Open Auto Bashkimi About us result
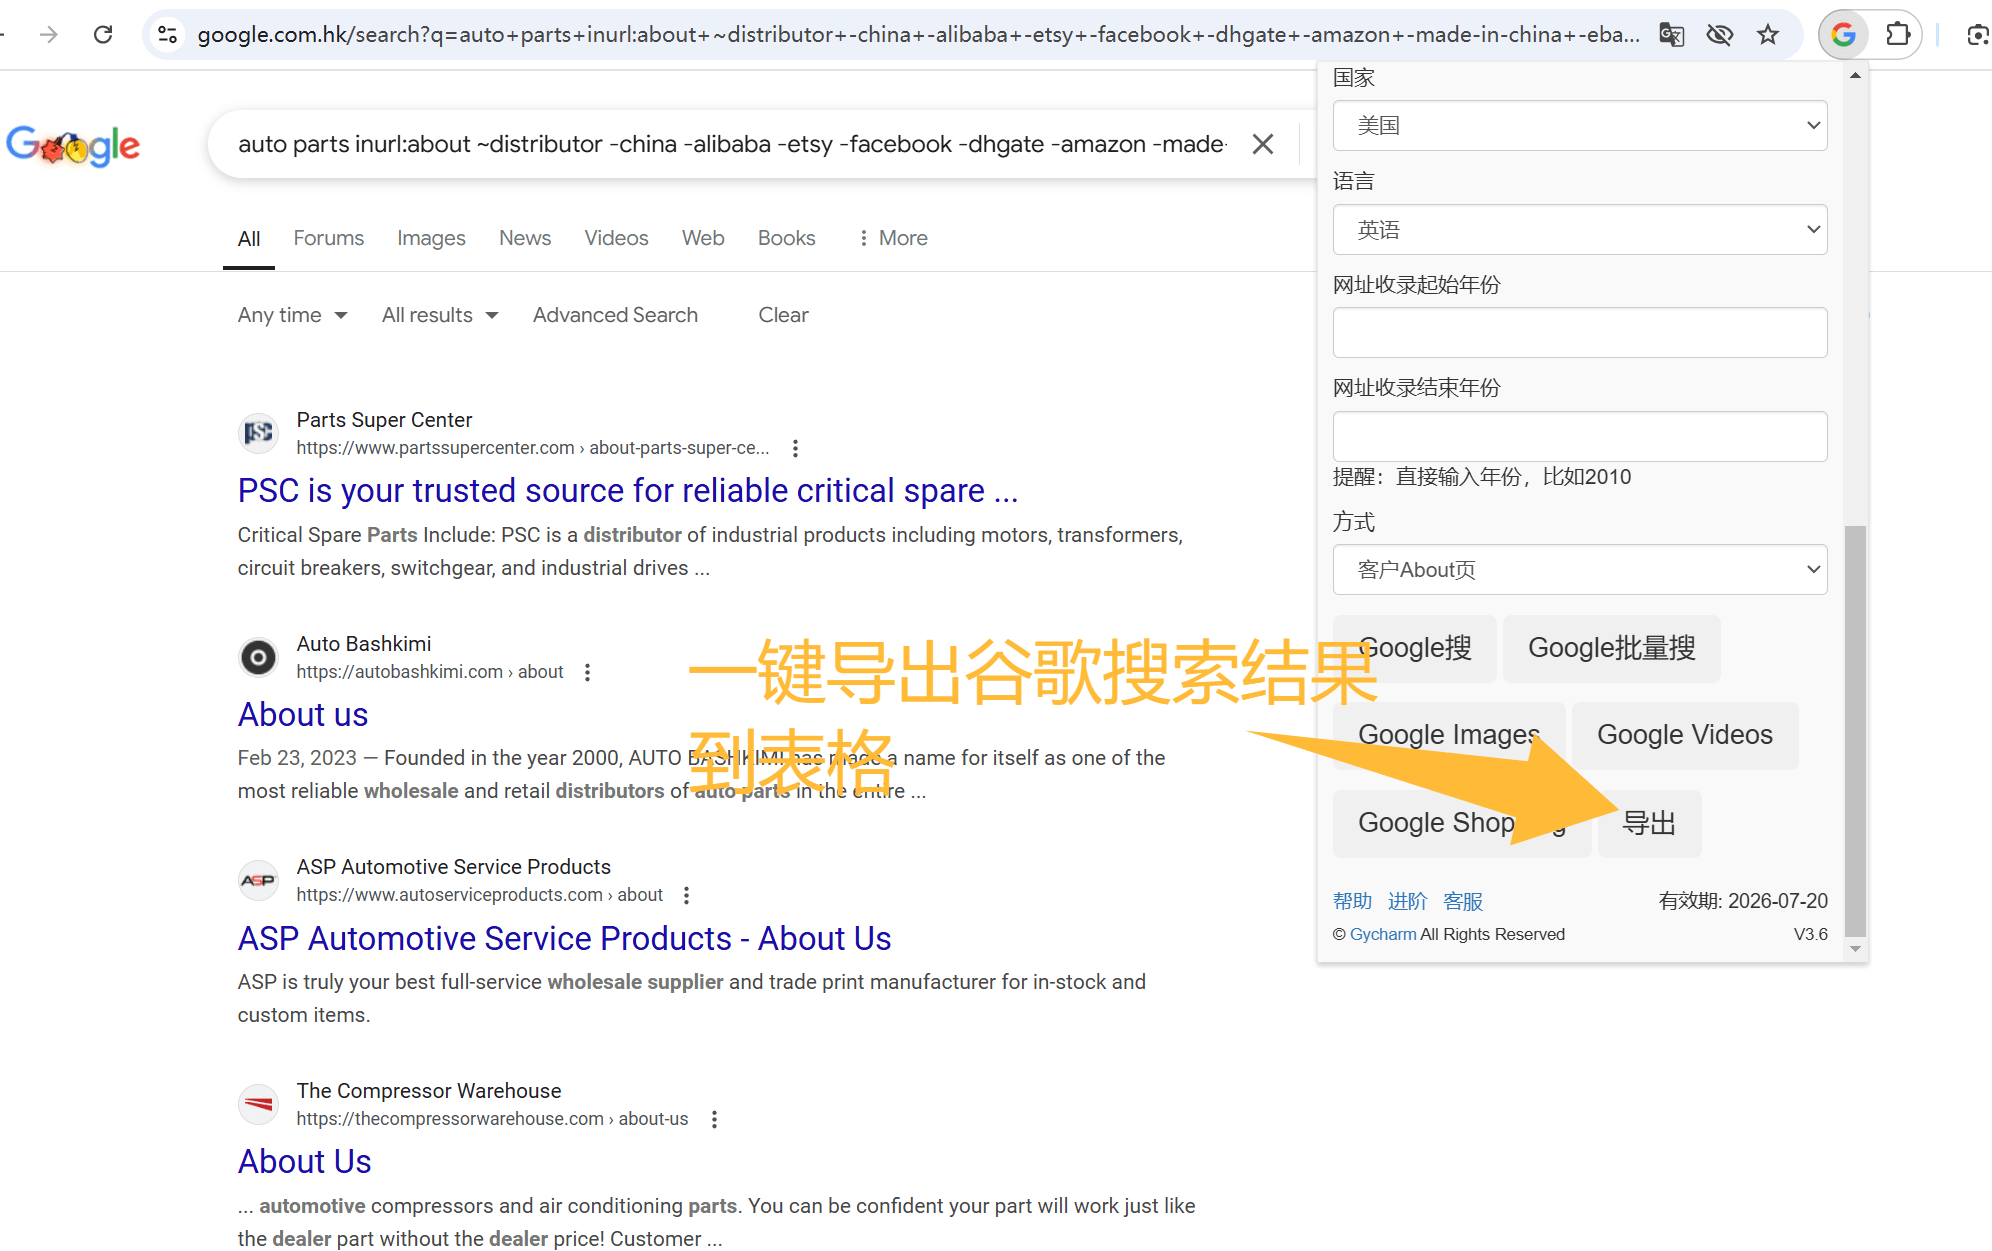This screenshot has height=1251, width=1992. 303,715
